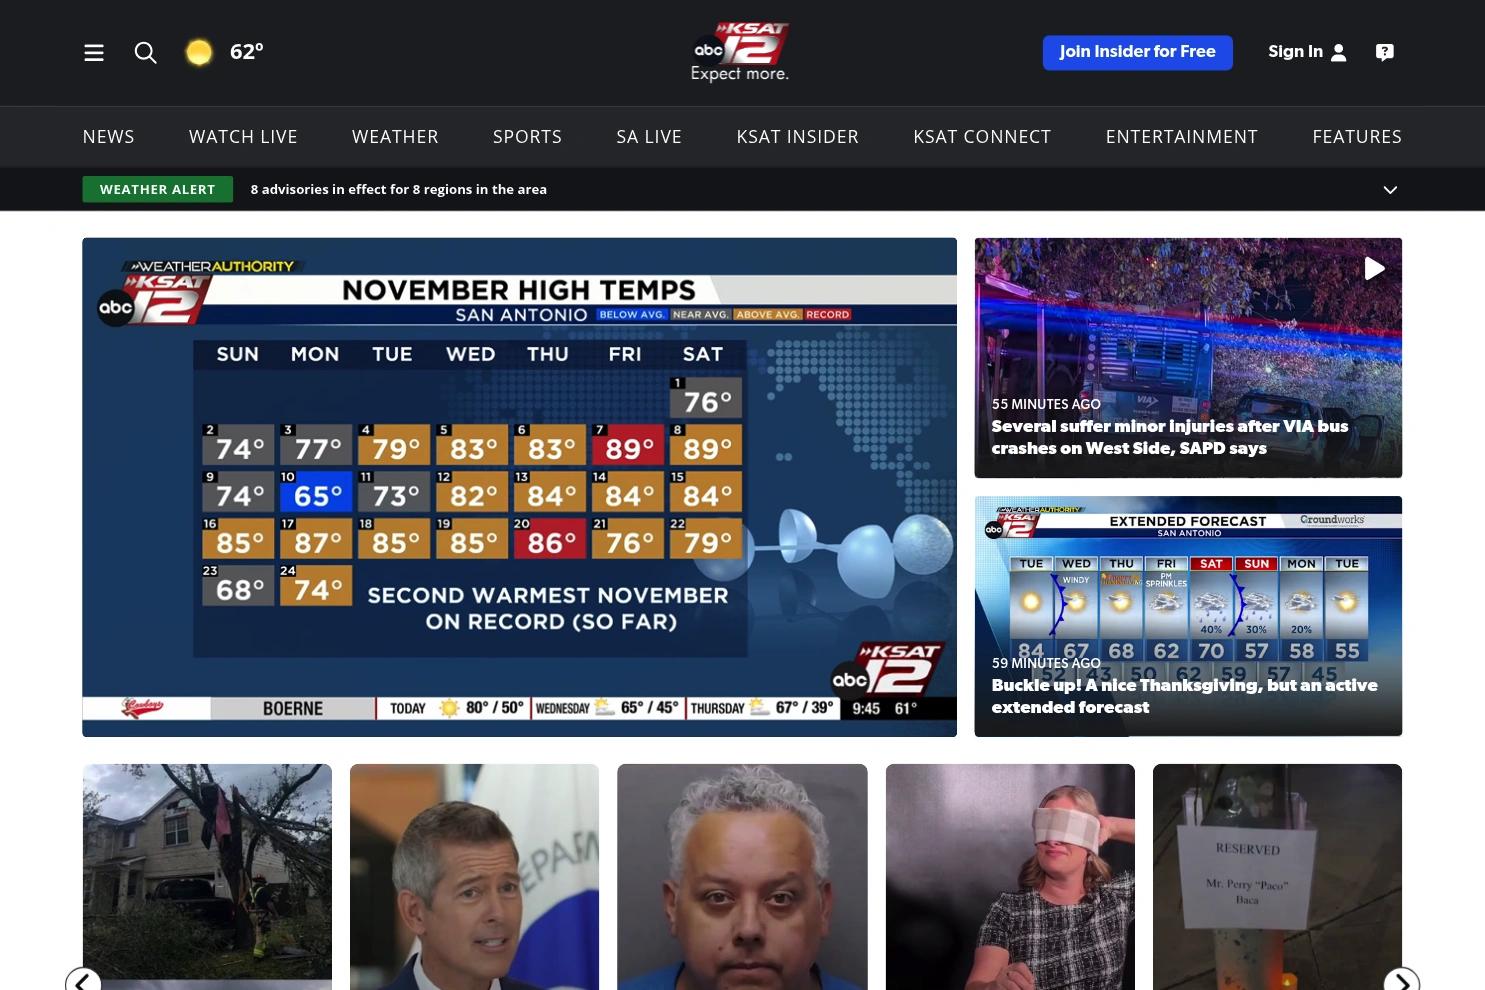Click Join Insider for Free button

point(1138,52)
